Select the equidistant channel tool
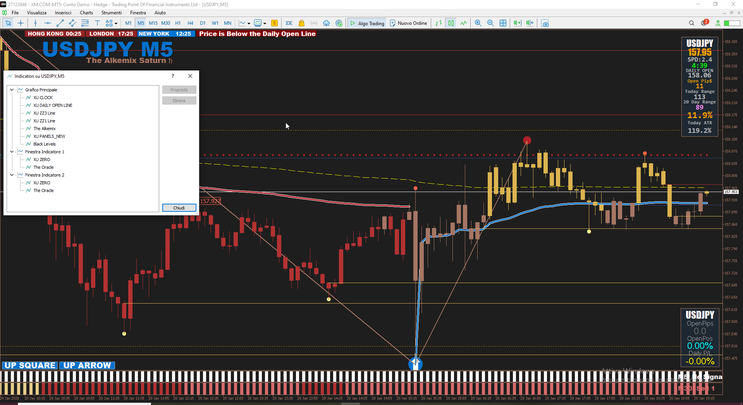This screenshot has height=405, width=743. coord(72,23)
